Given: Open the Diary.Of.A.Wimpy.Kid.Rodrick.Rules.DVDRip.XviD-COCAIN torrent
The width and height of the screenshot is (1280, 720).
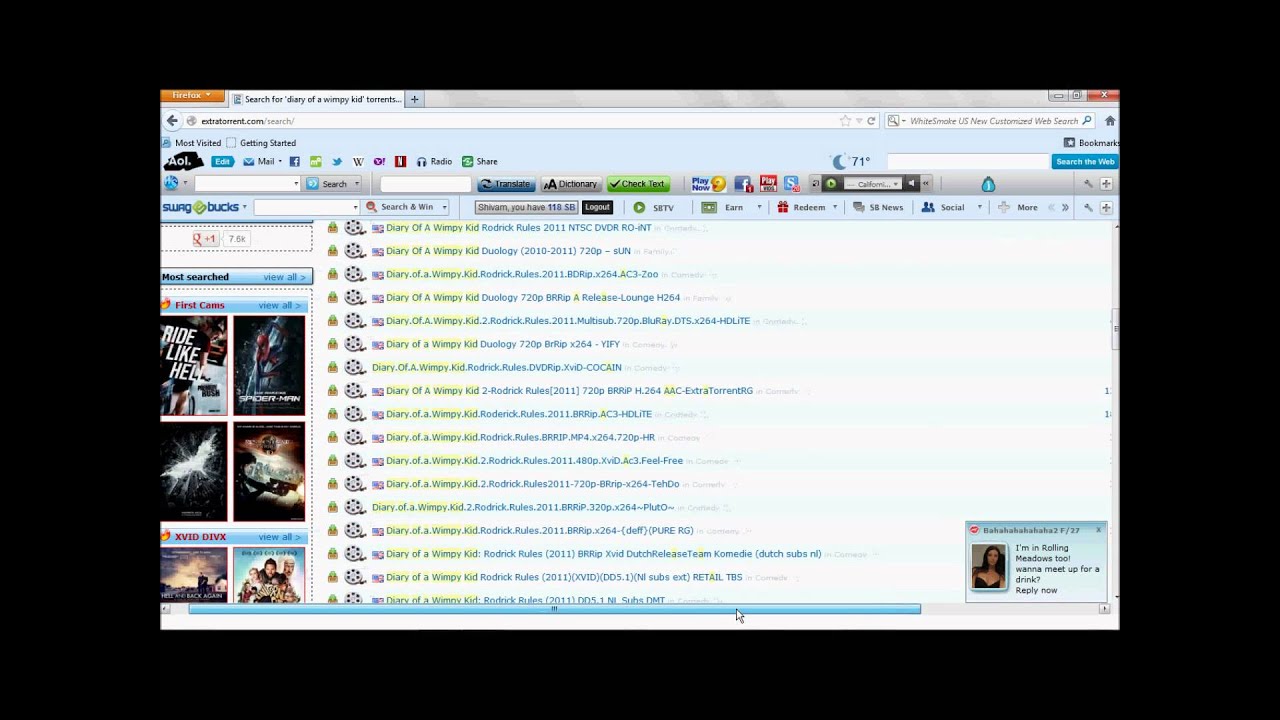Looking at the screenshot, I should click(496, 367).
